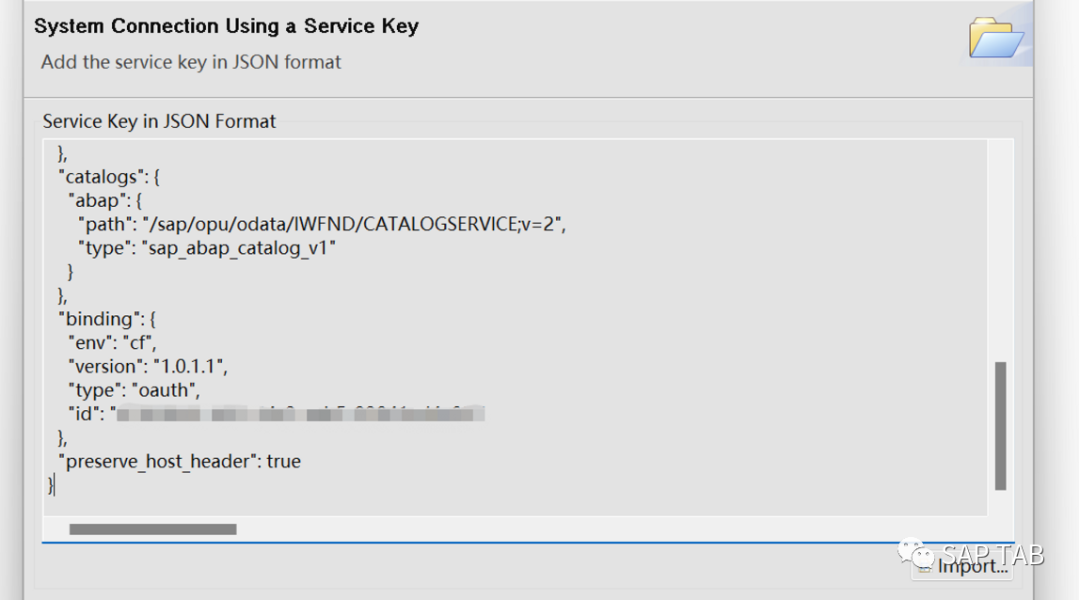Screen dimensions: 1080x600
Task: Place cursor on the "binding" line
Action: [107, 319]
